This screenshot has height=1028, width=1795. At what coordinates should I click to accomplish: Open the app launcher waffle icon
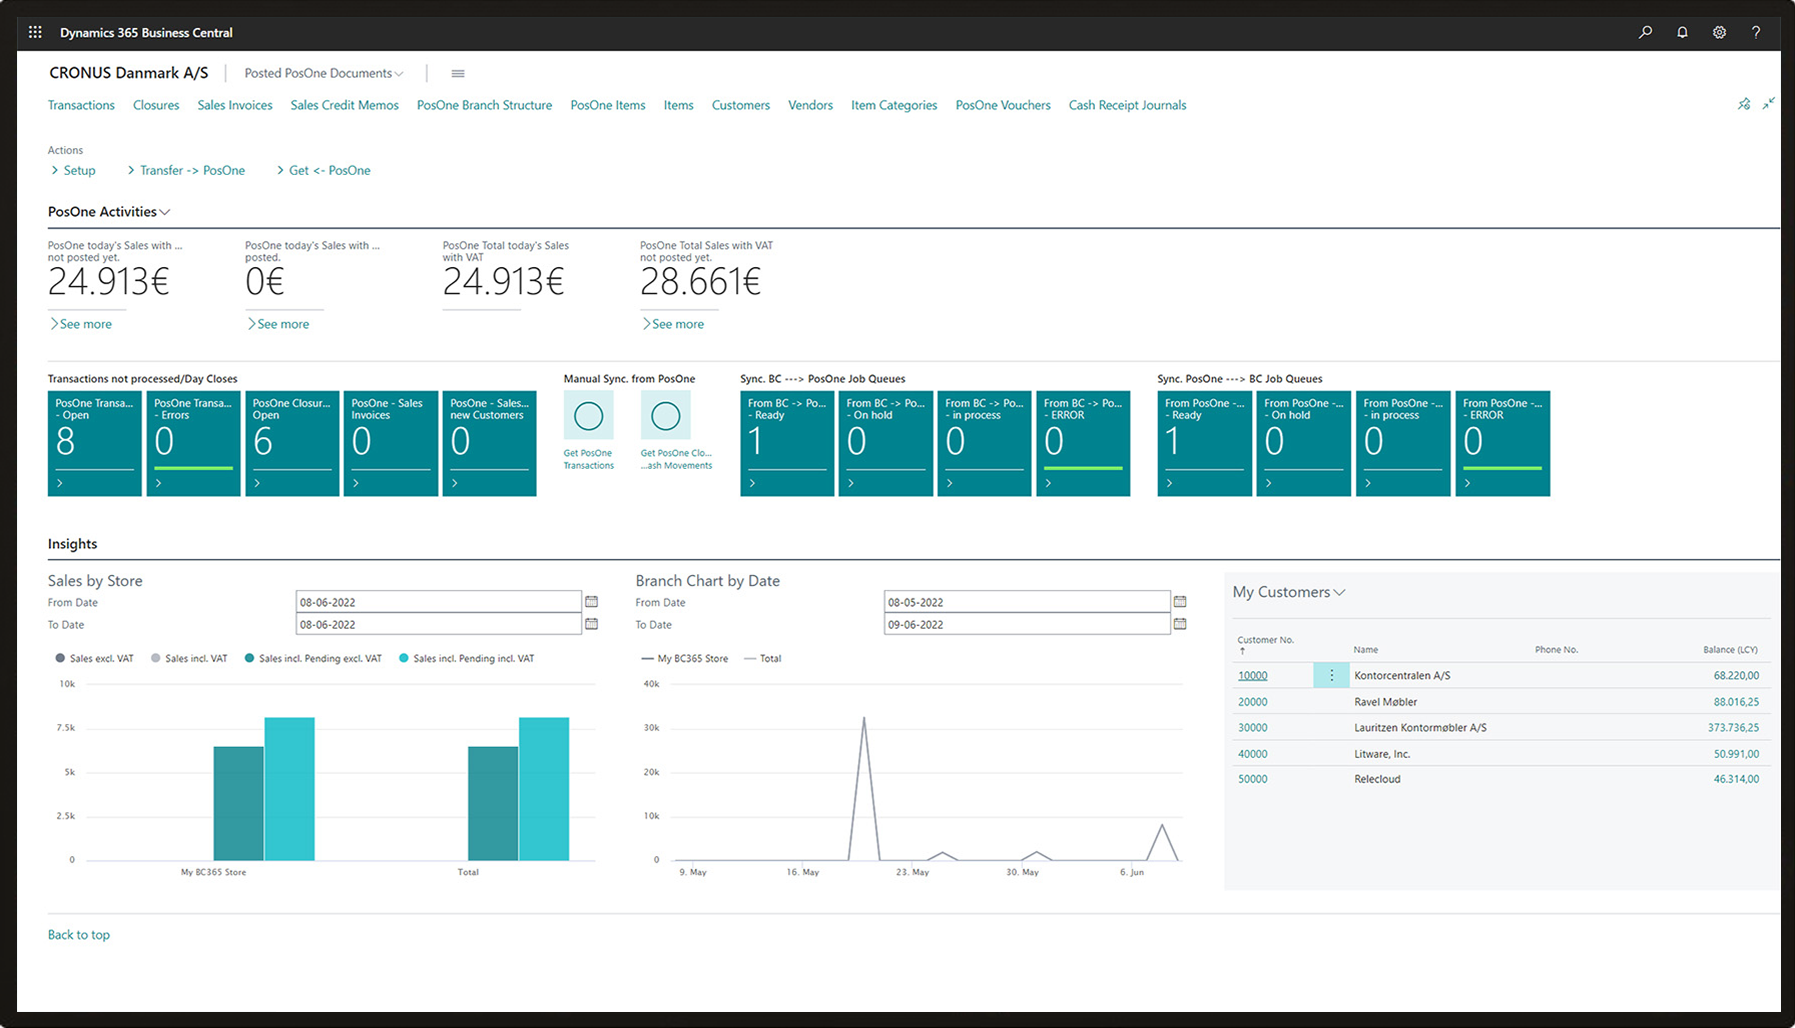tap(35, 32)
